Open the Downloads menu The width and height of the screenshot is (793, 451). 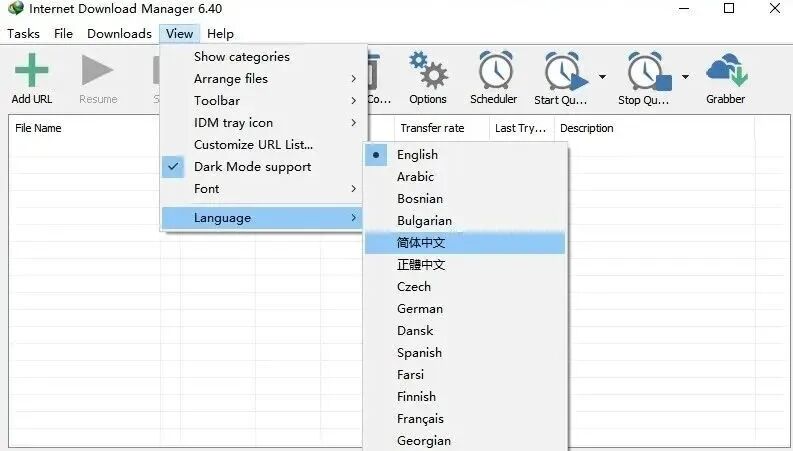(119, 34)
